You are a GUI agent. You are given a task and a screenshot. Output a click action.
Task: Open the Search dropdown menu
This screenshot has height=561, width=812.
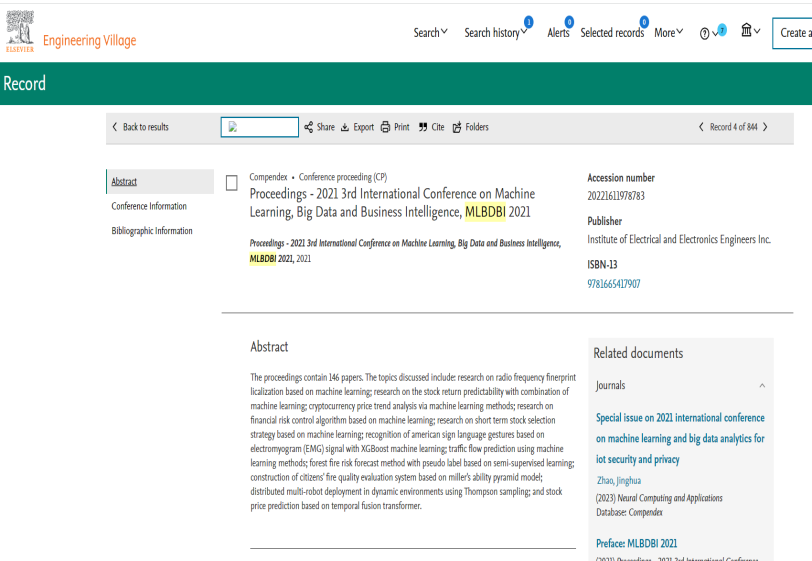click(x=430, y=33)
